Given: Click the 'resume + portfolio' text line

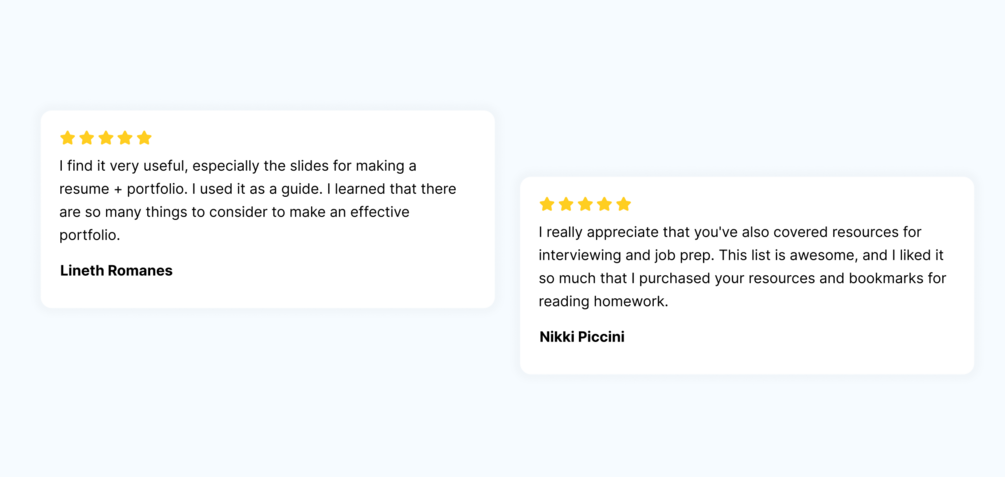Looking at the screenshot, I should (257, 189).
